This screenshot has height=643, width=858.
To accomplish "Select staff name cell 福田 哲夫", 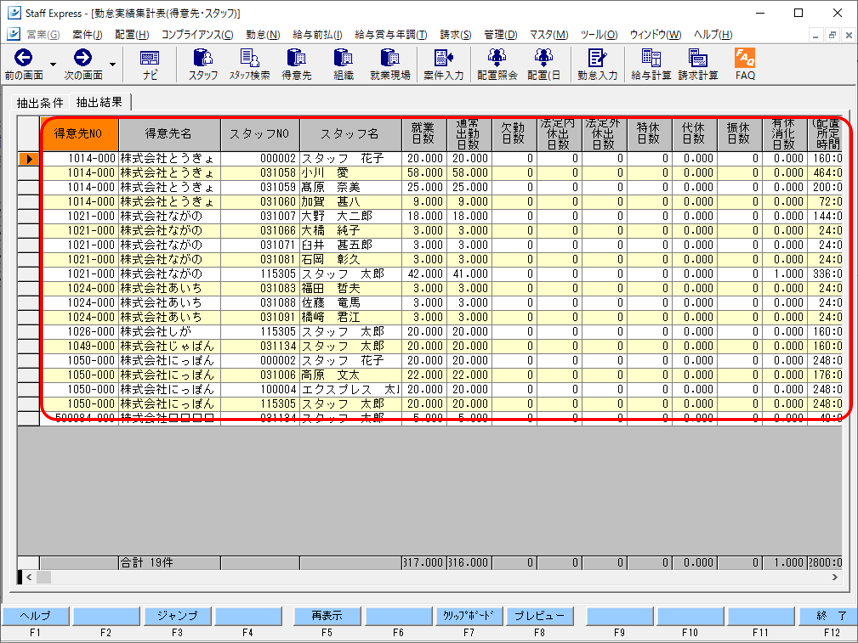I will [350, 288].
